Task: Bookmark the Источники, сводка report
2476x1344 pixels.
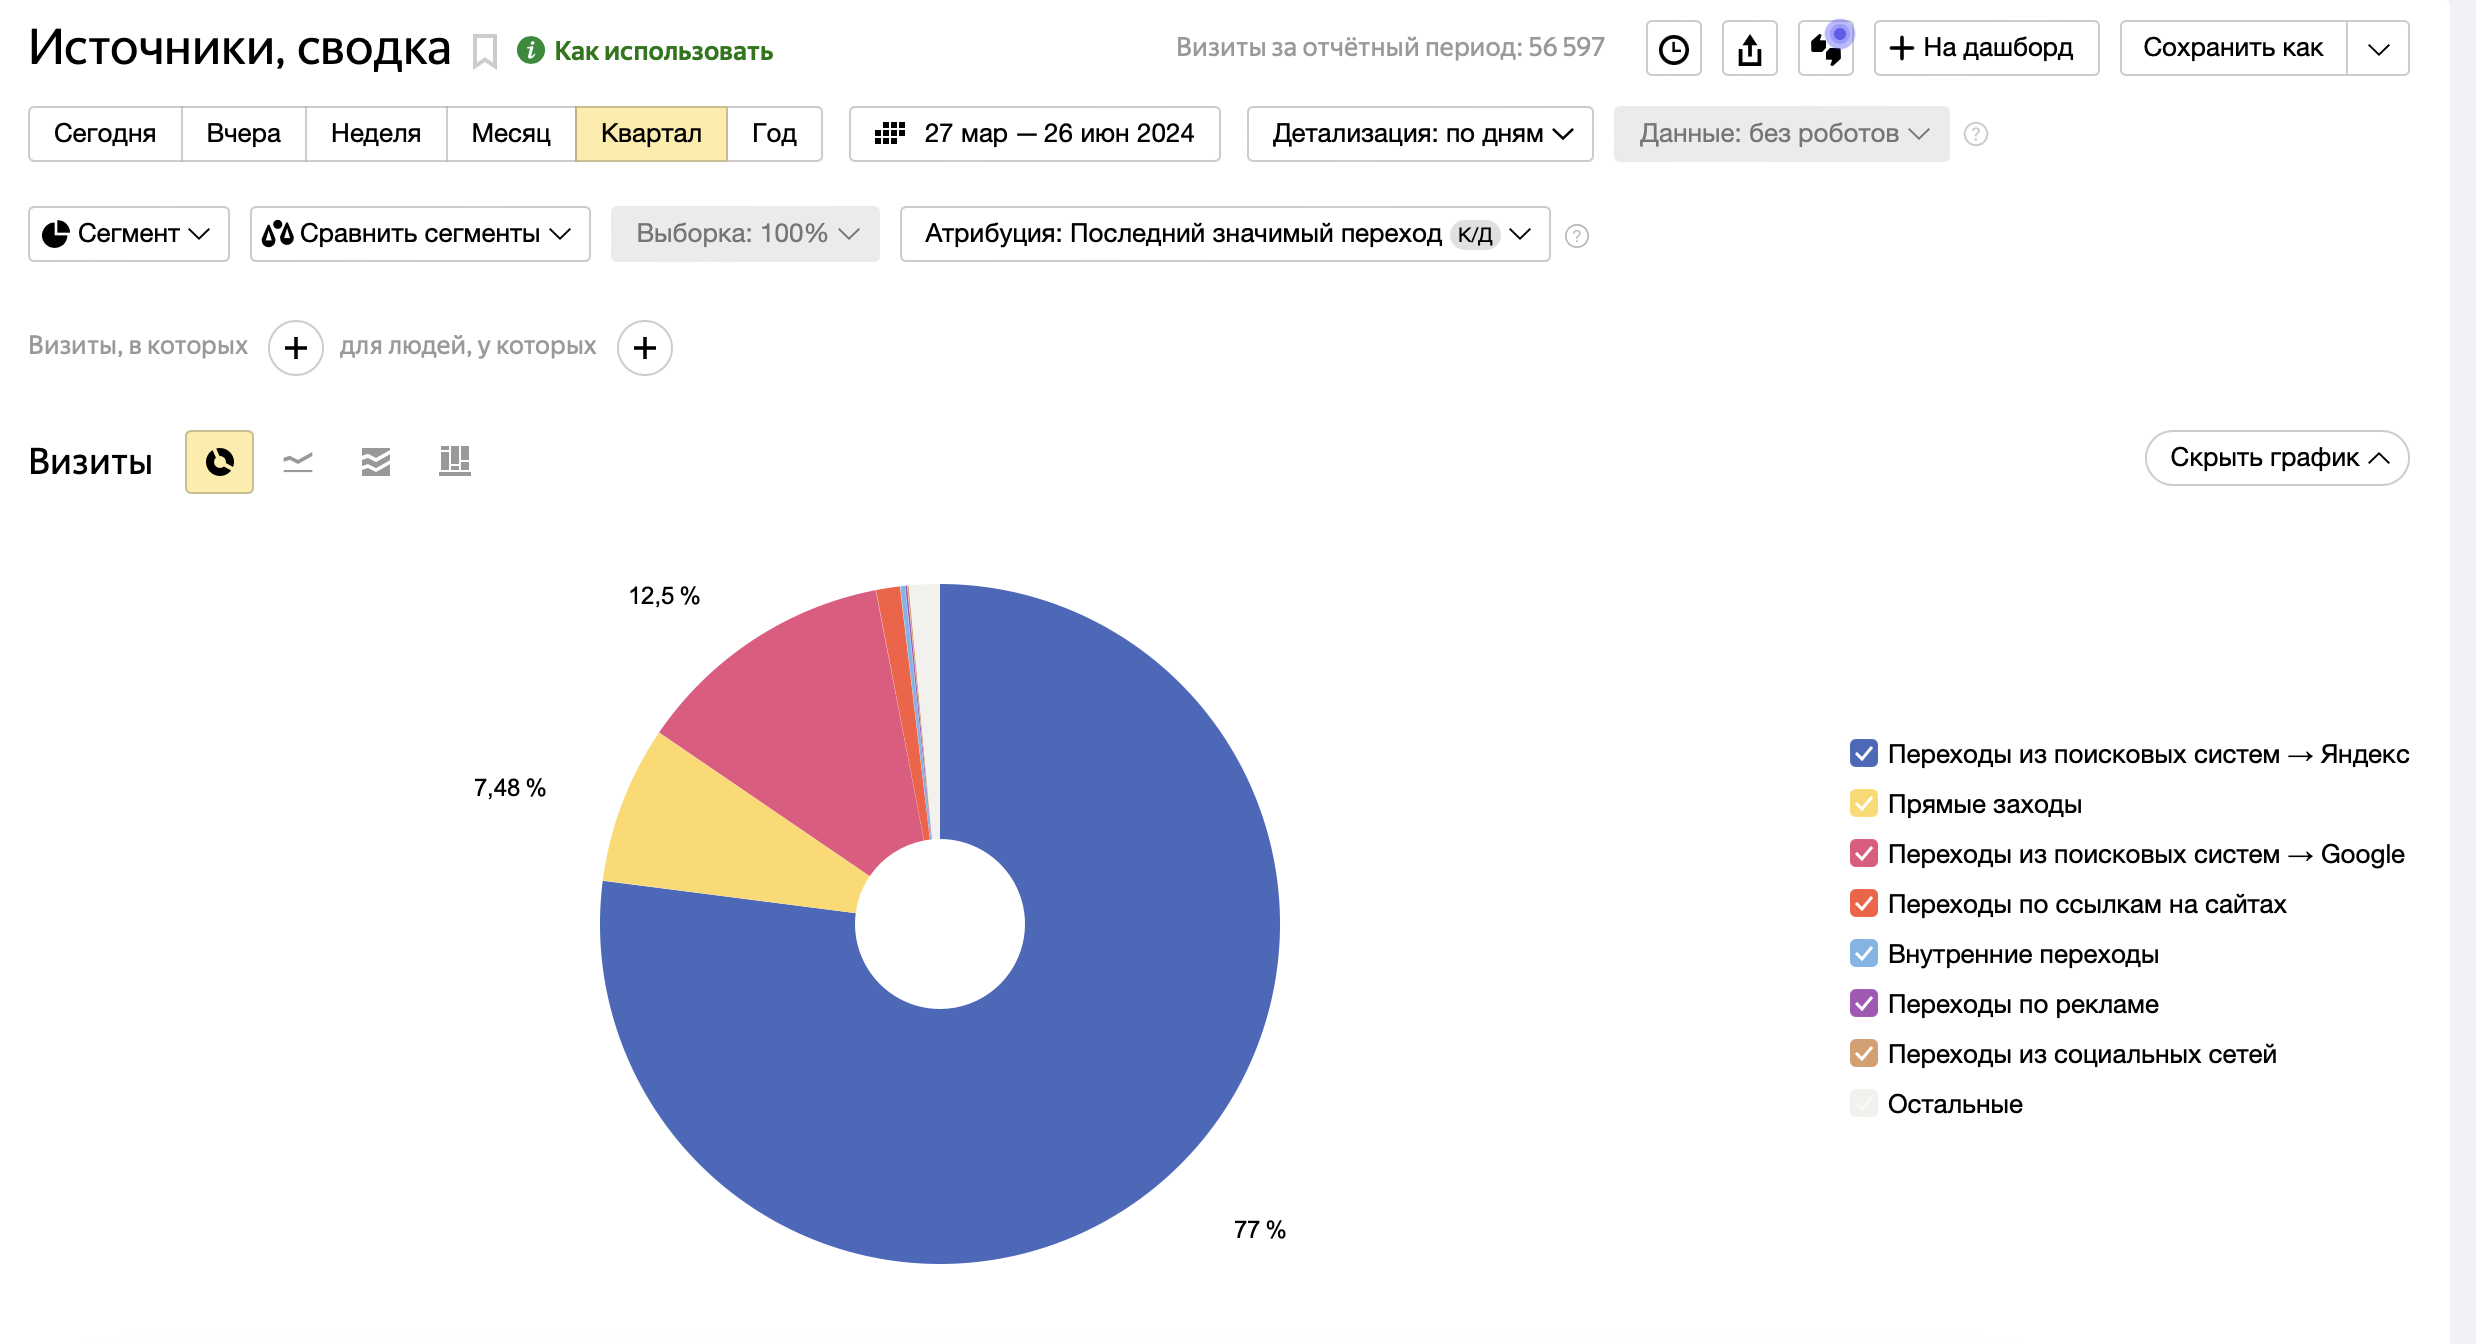Action: (x=485, y=52)
